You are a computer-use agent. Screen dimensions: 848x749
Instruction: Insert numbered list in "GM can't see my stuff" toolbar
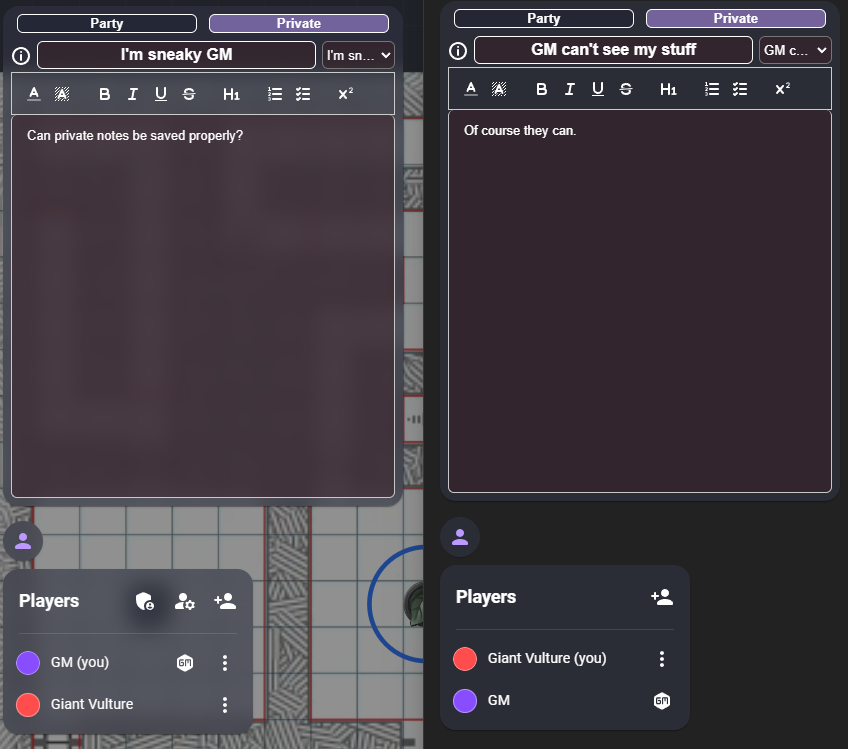(712, 89)
